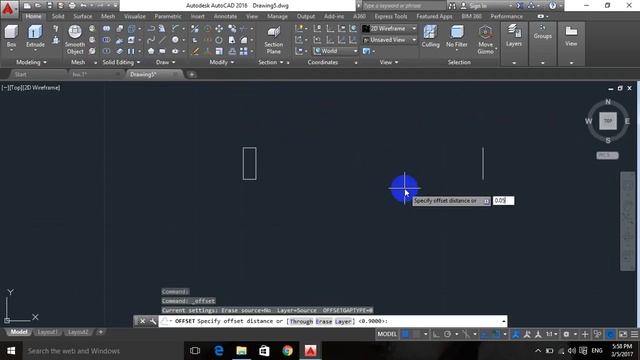This screenshot has width=640, height=360.
Task: Click the Array tool in Modify panel
Action: [244, 51]
